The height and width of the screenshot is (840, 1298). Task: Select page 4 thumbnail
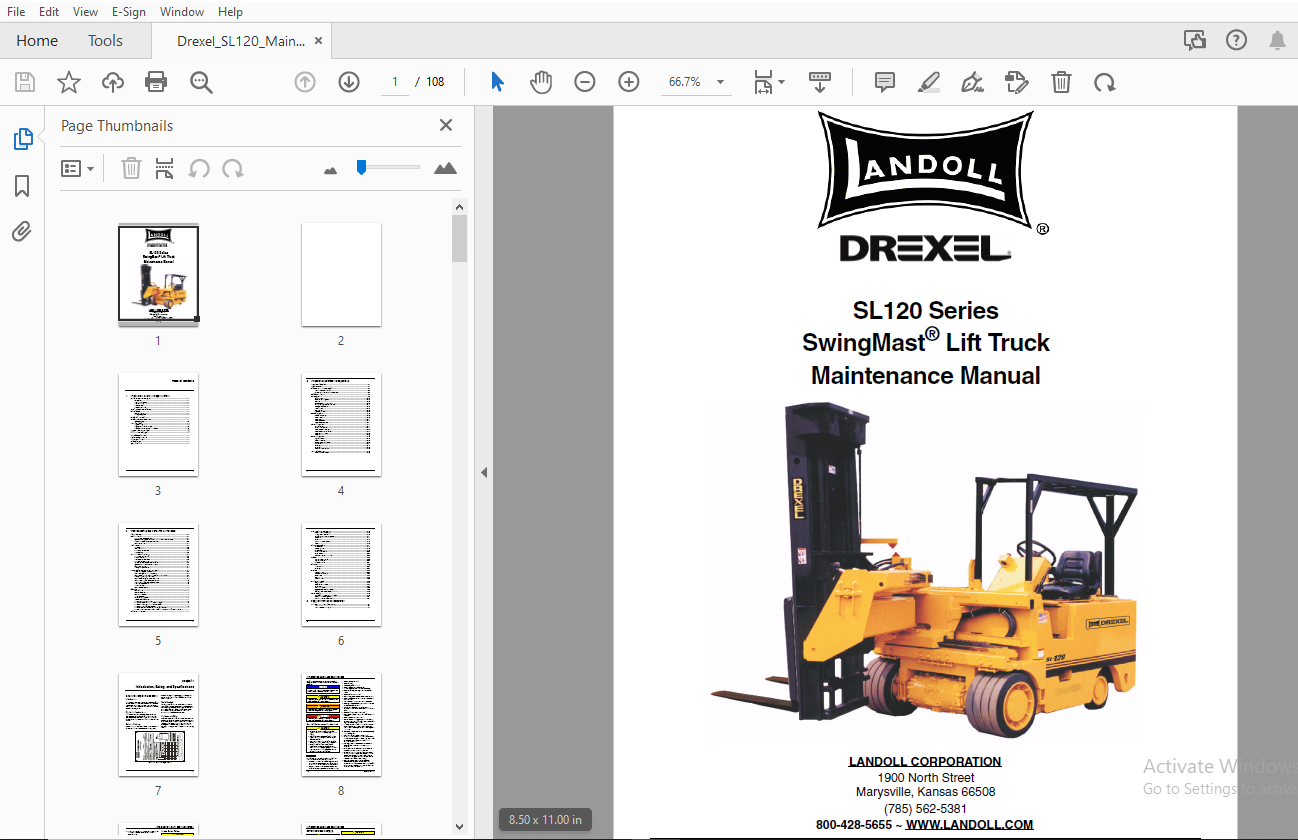[341, 425]
